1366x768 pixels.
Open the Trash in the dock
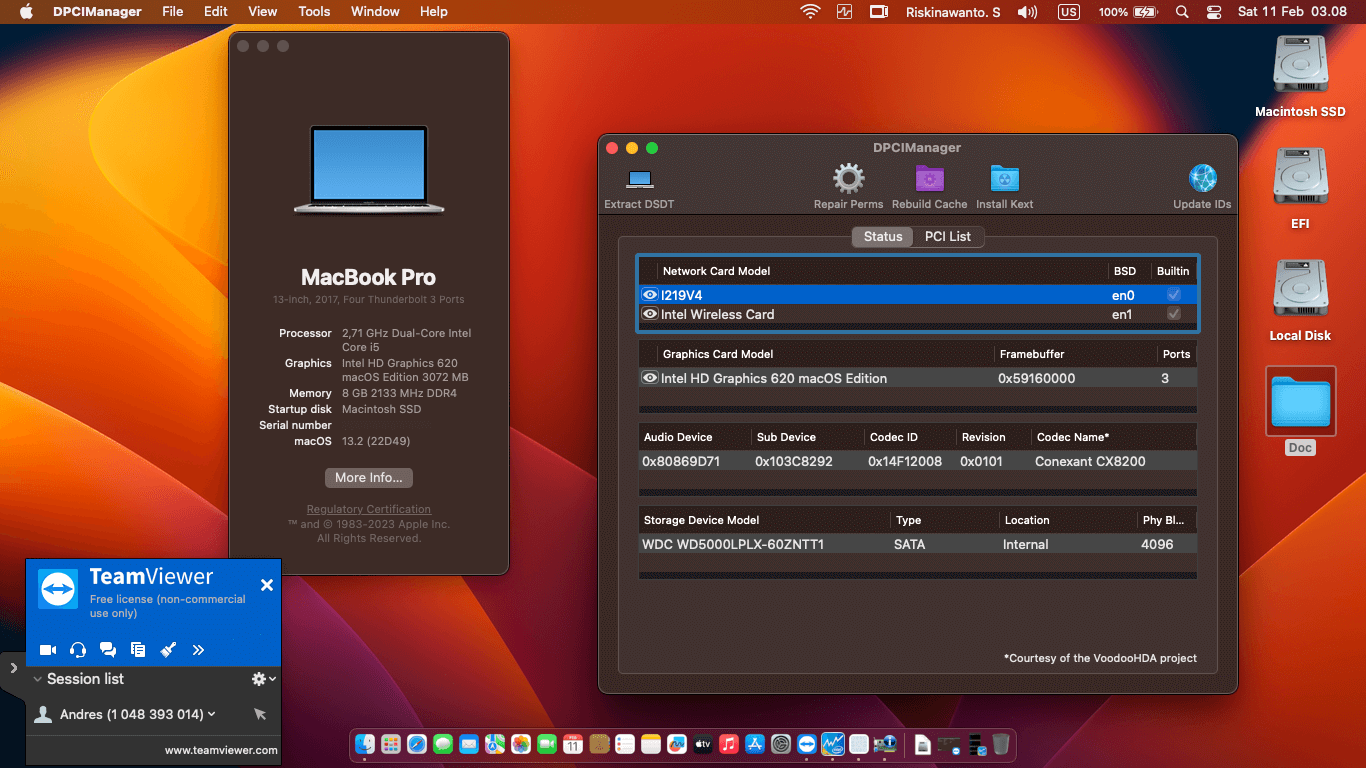click(x=1001, y=744)
